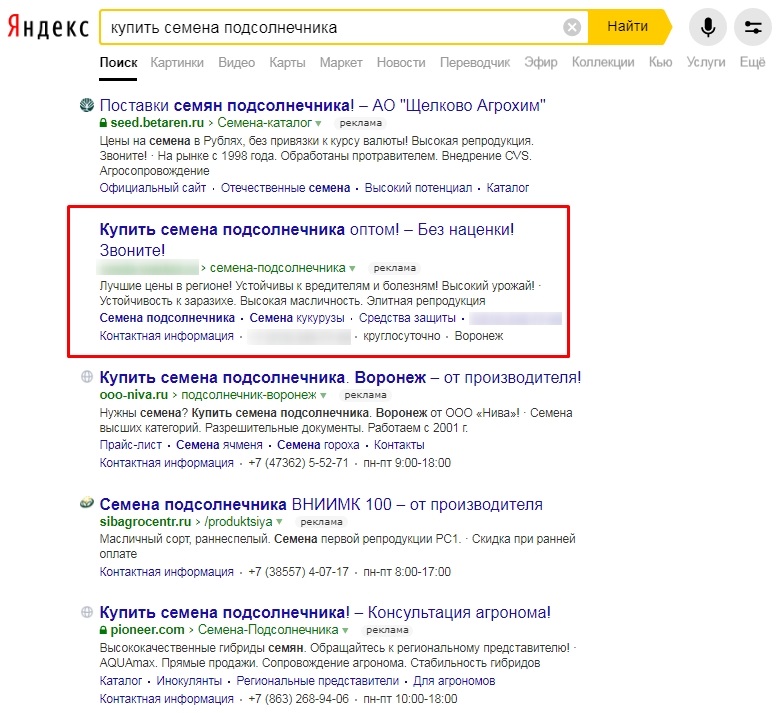Open search settings sliders icon
This screenshot has width=777, height=713.
tap(753, 27)
